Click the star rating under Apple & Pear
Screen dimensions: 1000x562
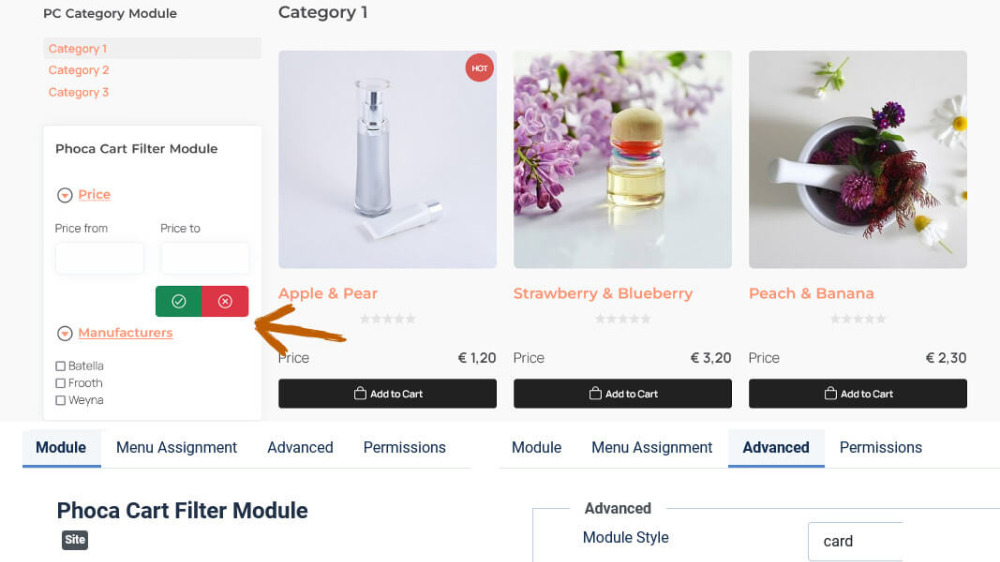387,319
